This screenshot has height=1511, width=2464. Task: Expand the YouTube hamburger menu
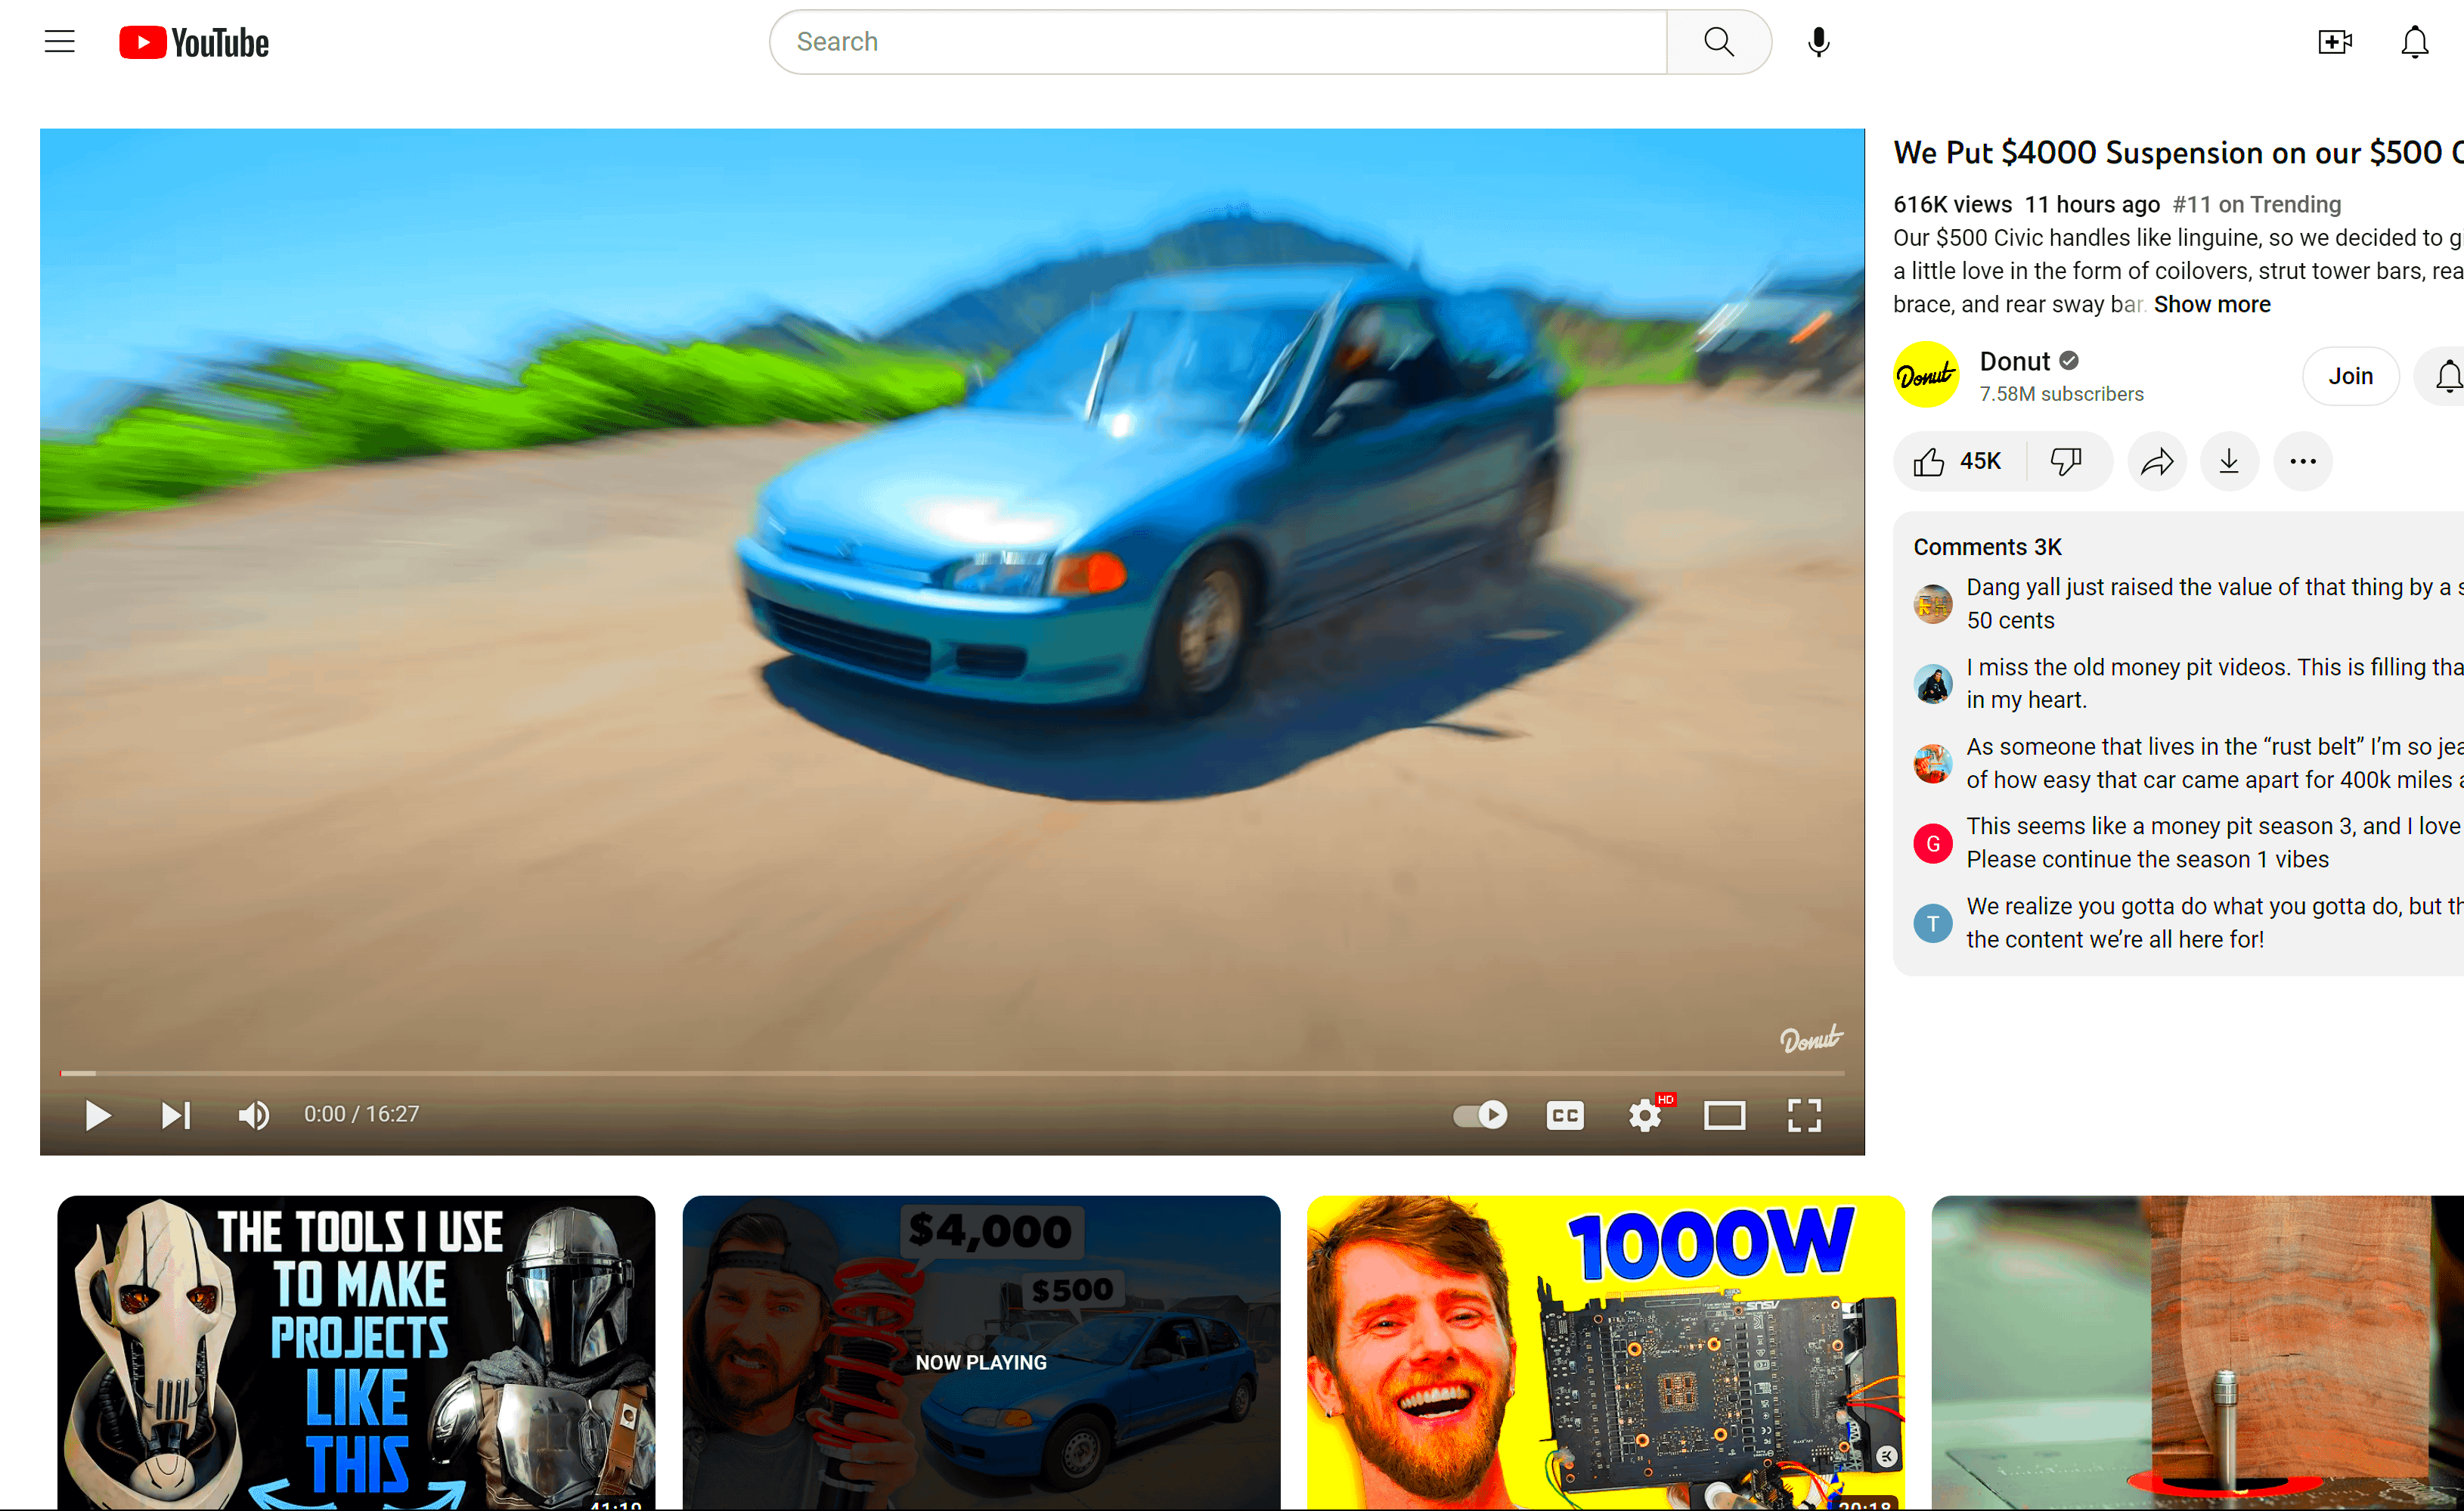(58, 41)
